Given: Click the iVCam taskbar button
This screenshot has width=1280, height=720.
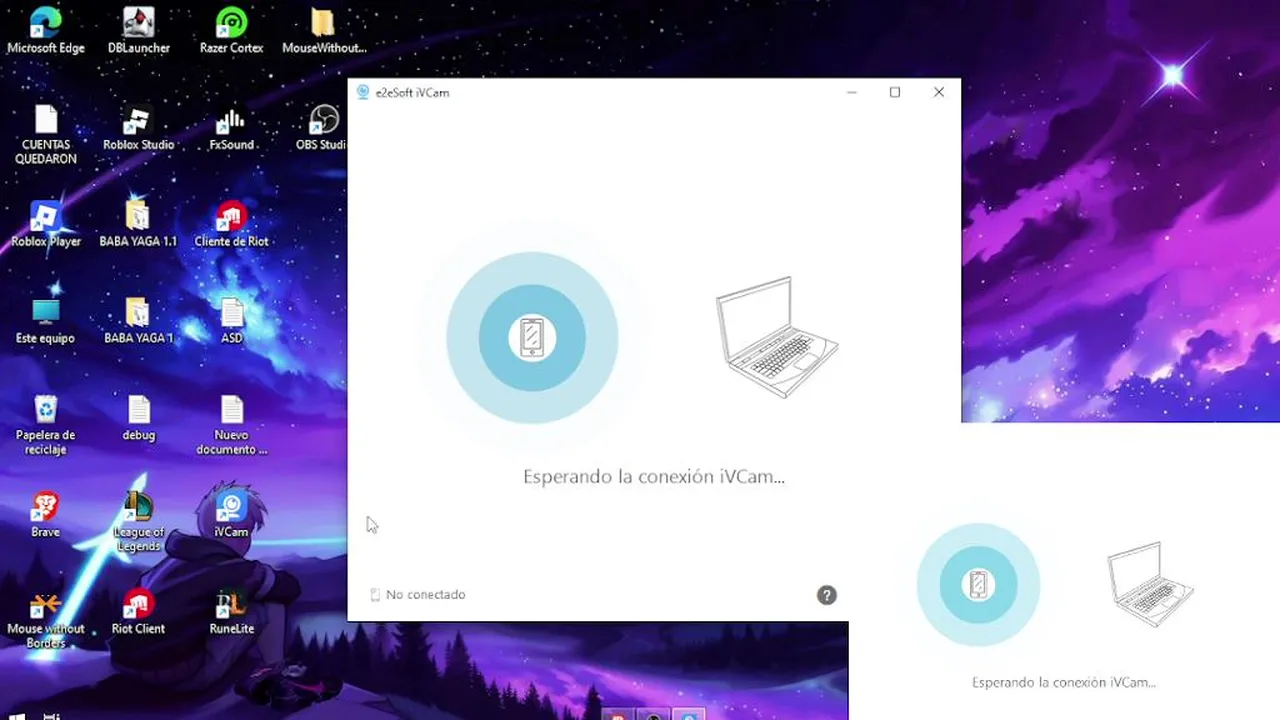Looking at the screenshot, I should pos(689,715).
